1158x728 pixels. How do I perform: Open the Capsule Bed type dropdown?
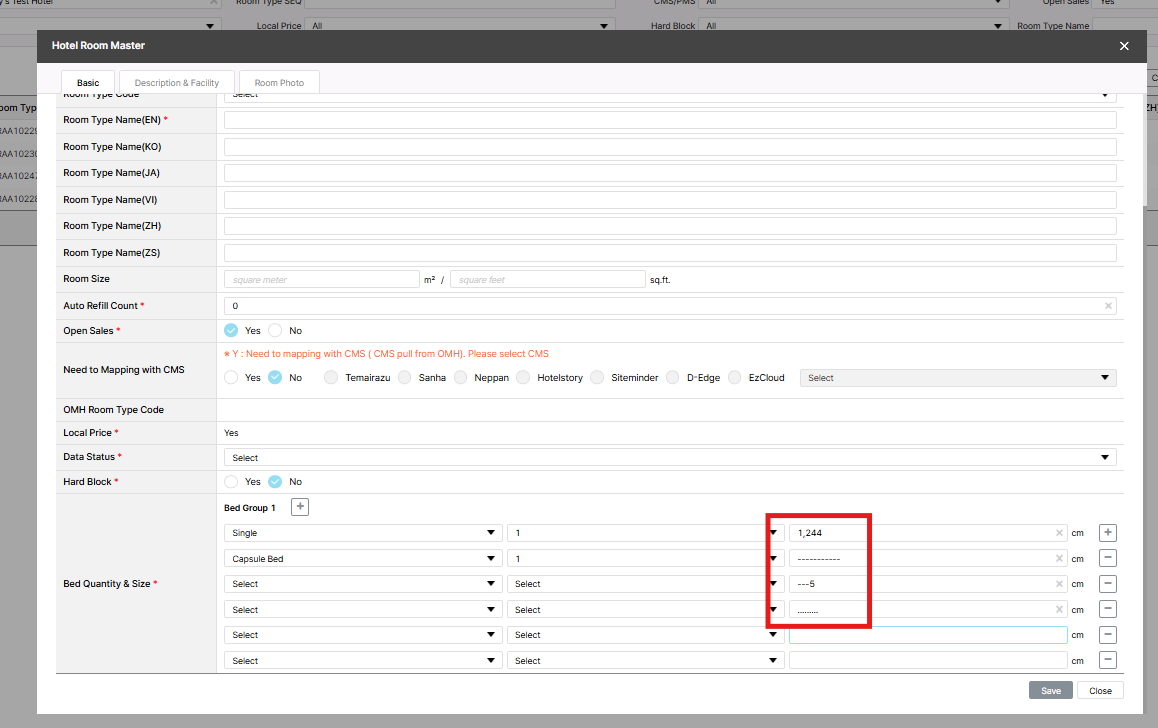[x=363, y=558]
